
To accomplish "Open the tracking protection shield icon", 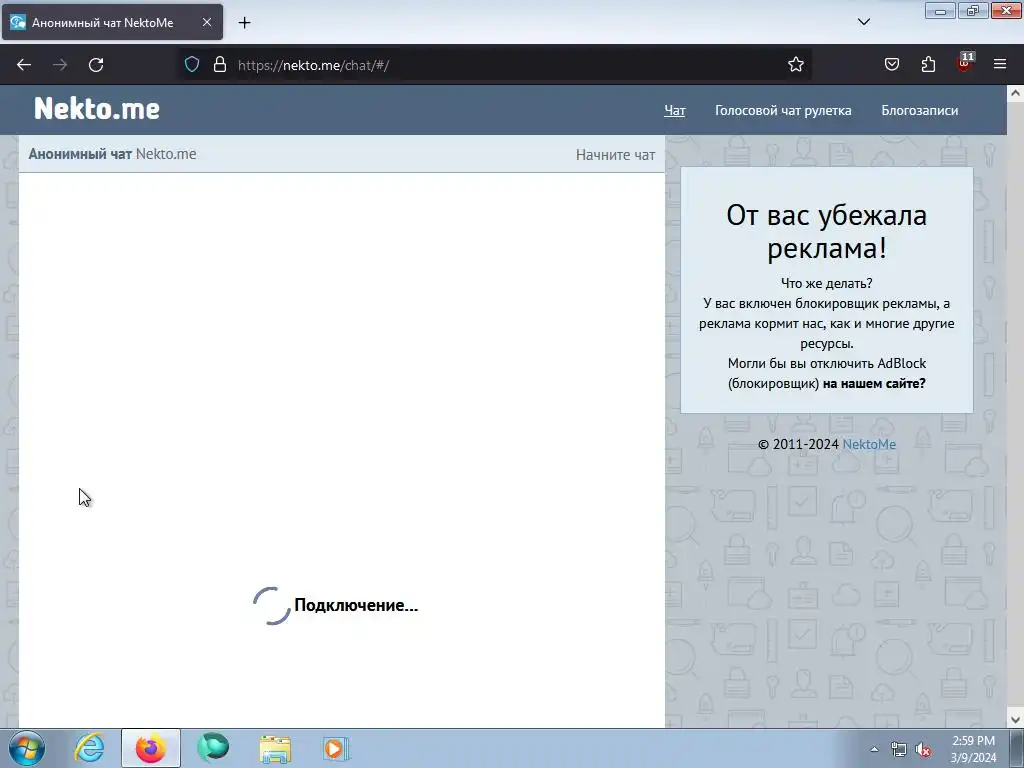I will 192,64.
